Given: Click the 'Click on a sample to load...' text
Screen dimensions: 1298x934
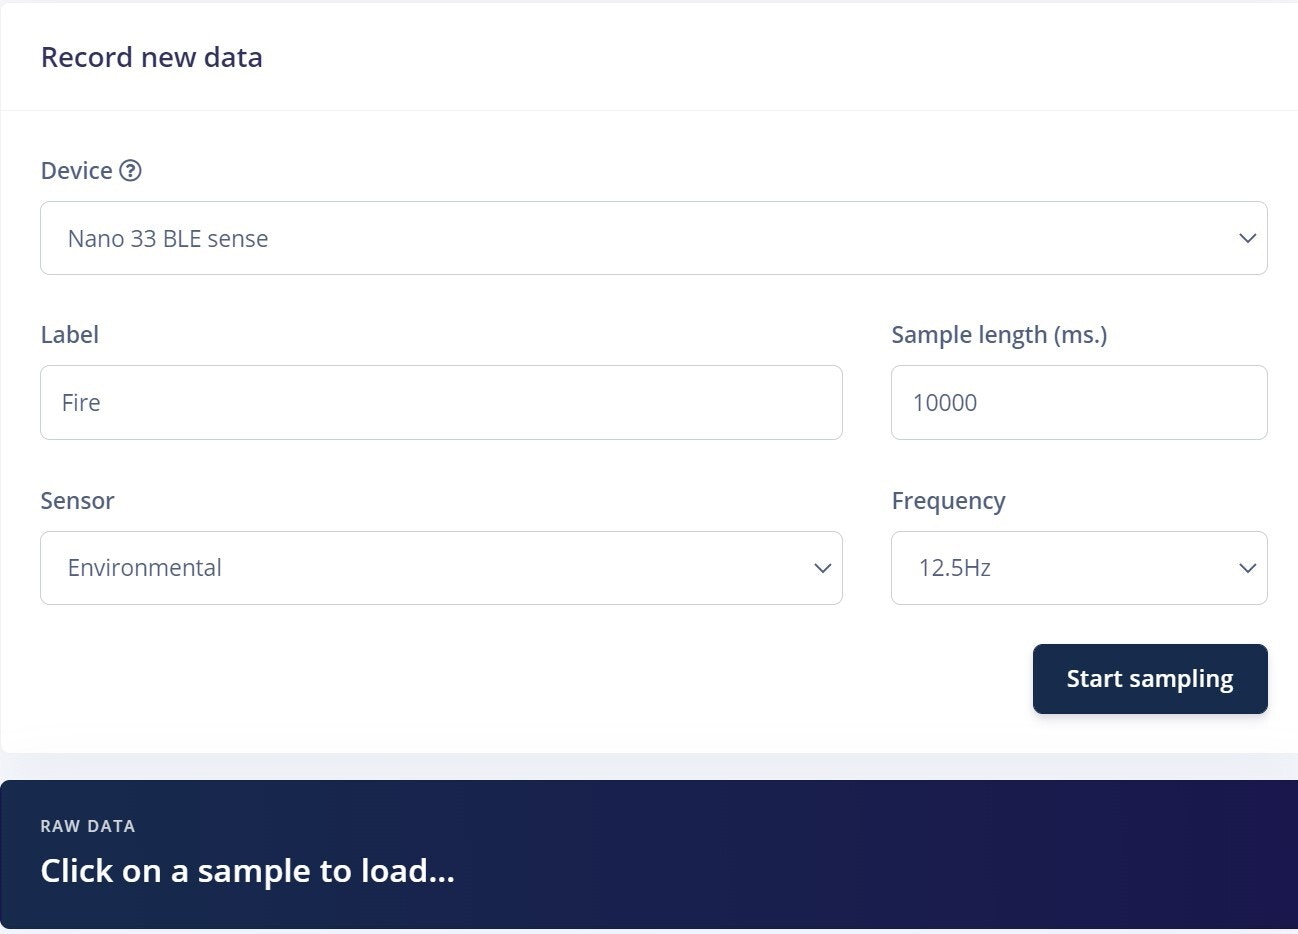Looking at the screenshot, I should (x=248, y=871).
